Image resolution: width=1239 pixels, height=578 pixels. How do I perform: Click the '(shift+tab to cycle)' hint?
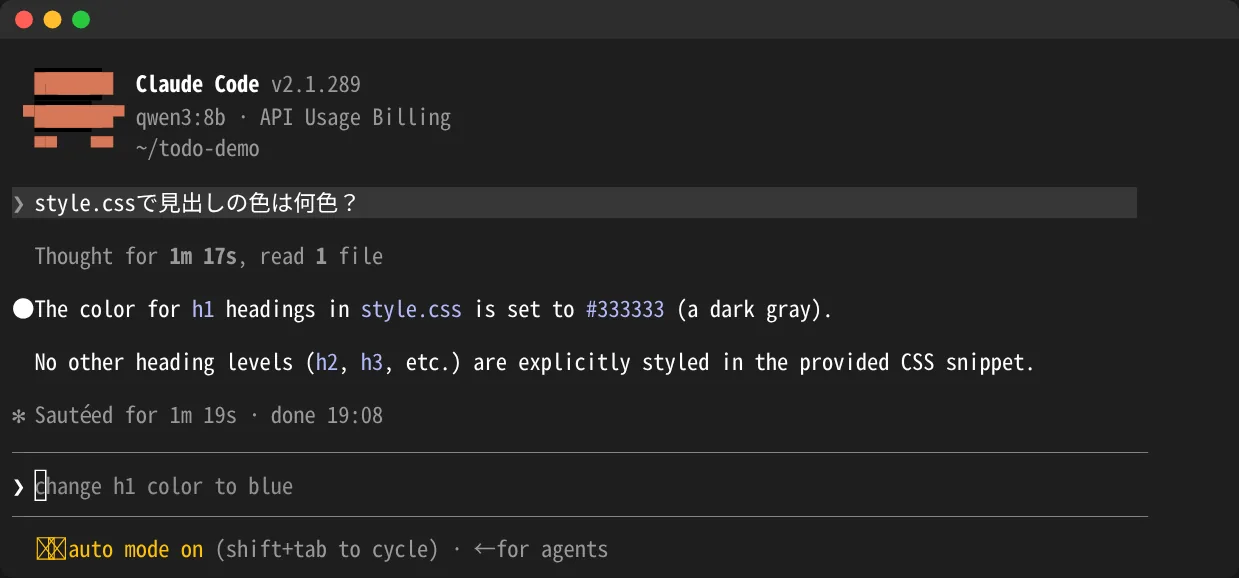327,549
